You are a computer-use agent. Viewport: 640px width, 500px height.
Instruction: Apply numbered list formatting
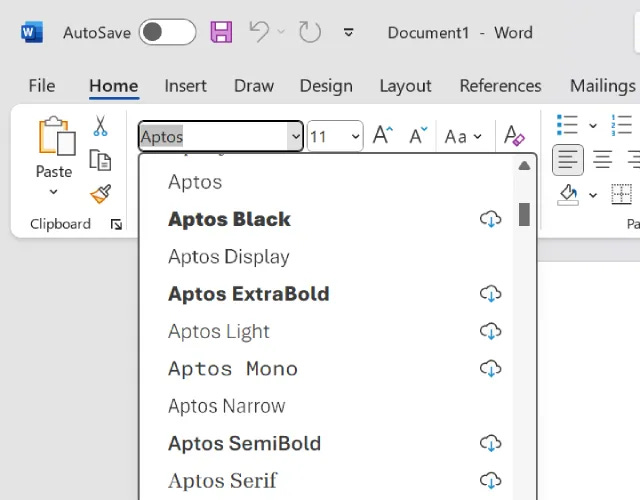(x=621, y=125)
